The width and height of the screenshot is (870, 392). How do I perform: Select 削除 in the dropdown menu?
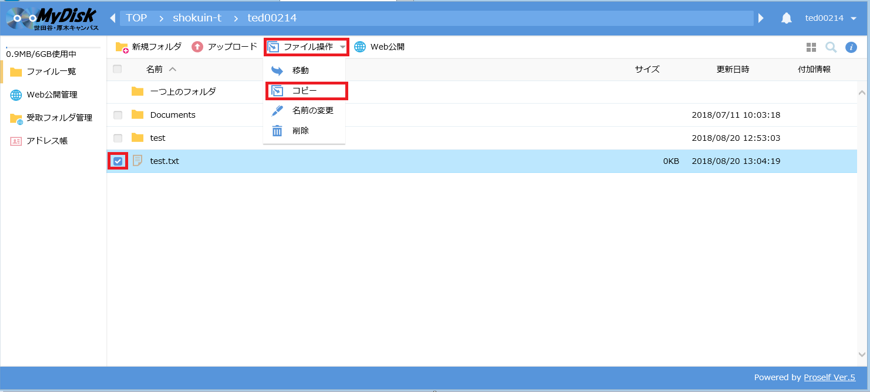[x=300, y=131]
